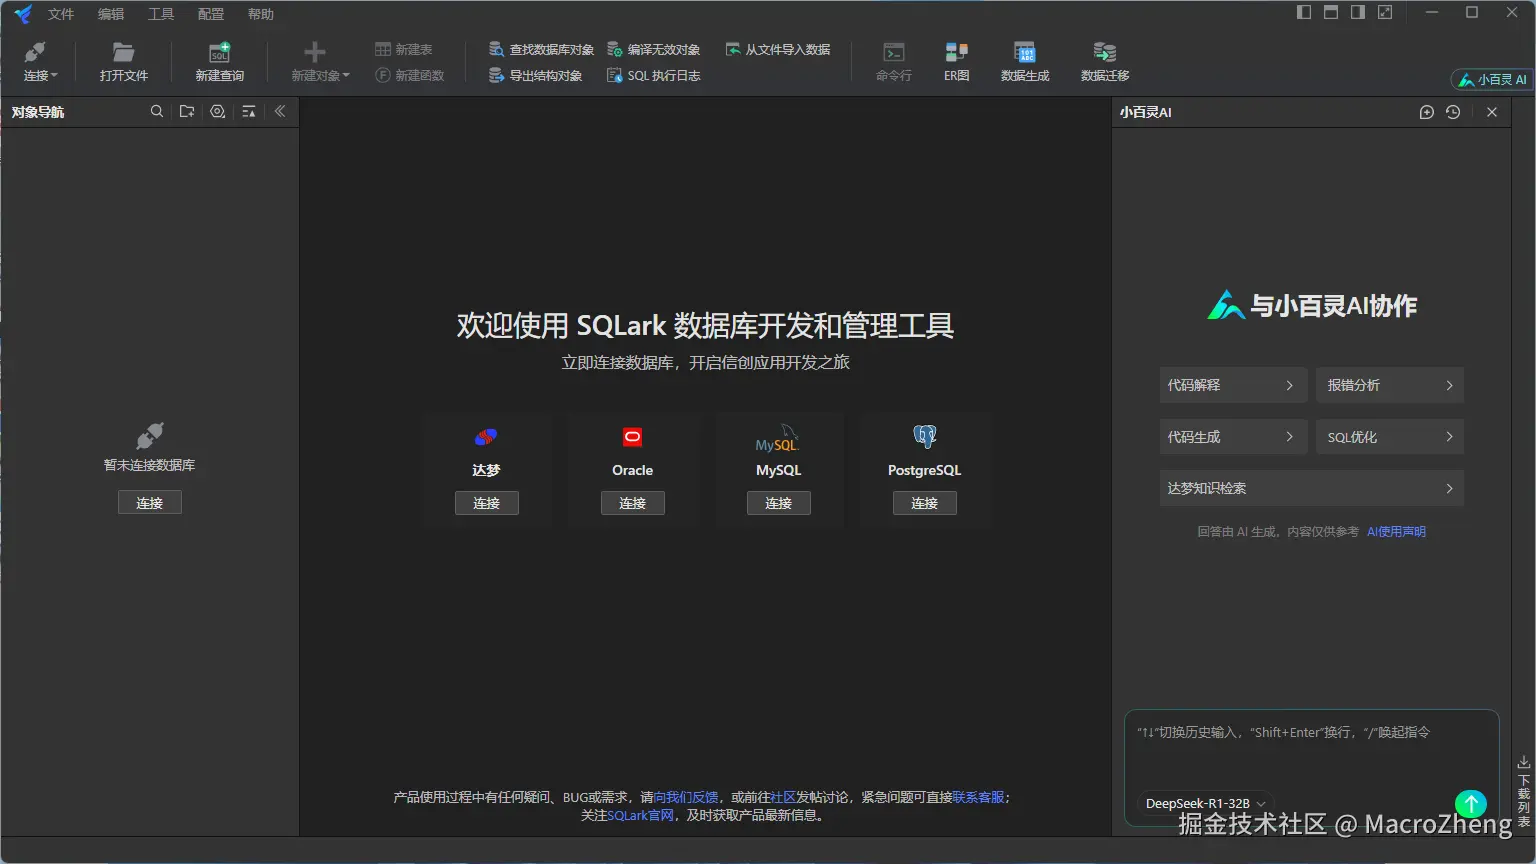Click the 新建函数 toolbar item

click(x=409, y=75)
